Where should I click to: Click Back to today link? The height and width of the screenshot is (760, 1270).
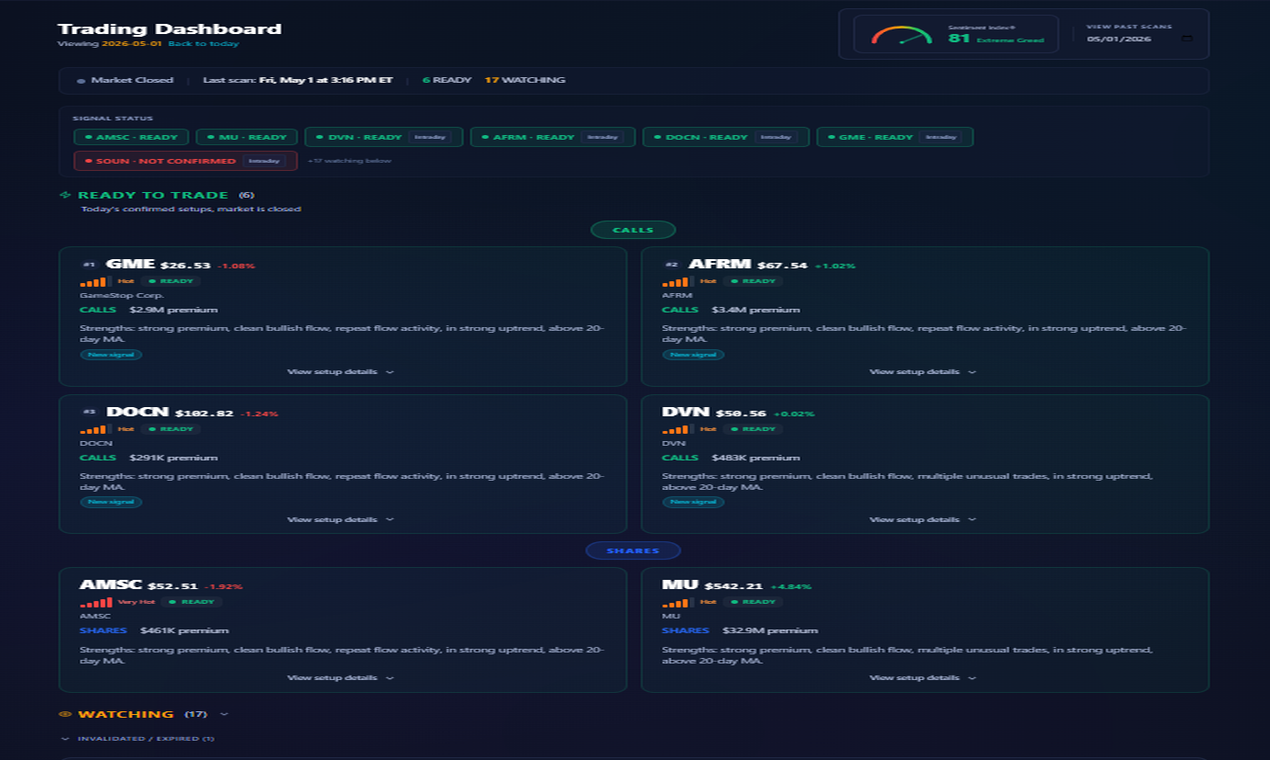pos(203,44)
